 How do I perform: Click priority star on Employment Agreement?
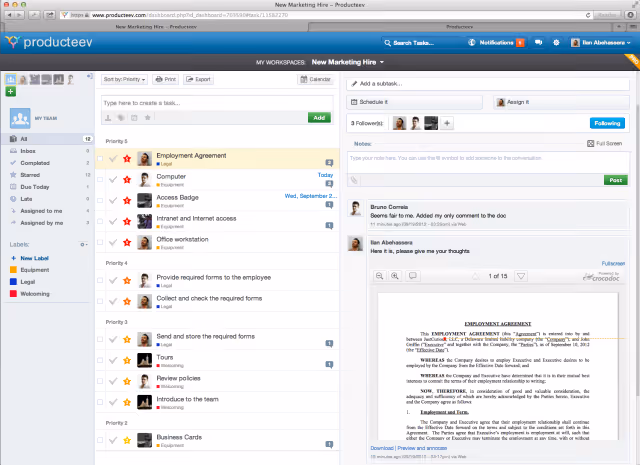pyautogui.click(x=127, y=159)
